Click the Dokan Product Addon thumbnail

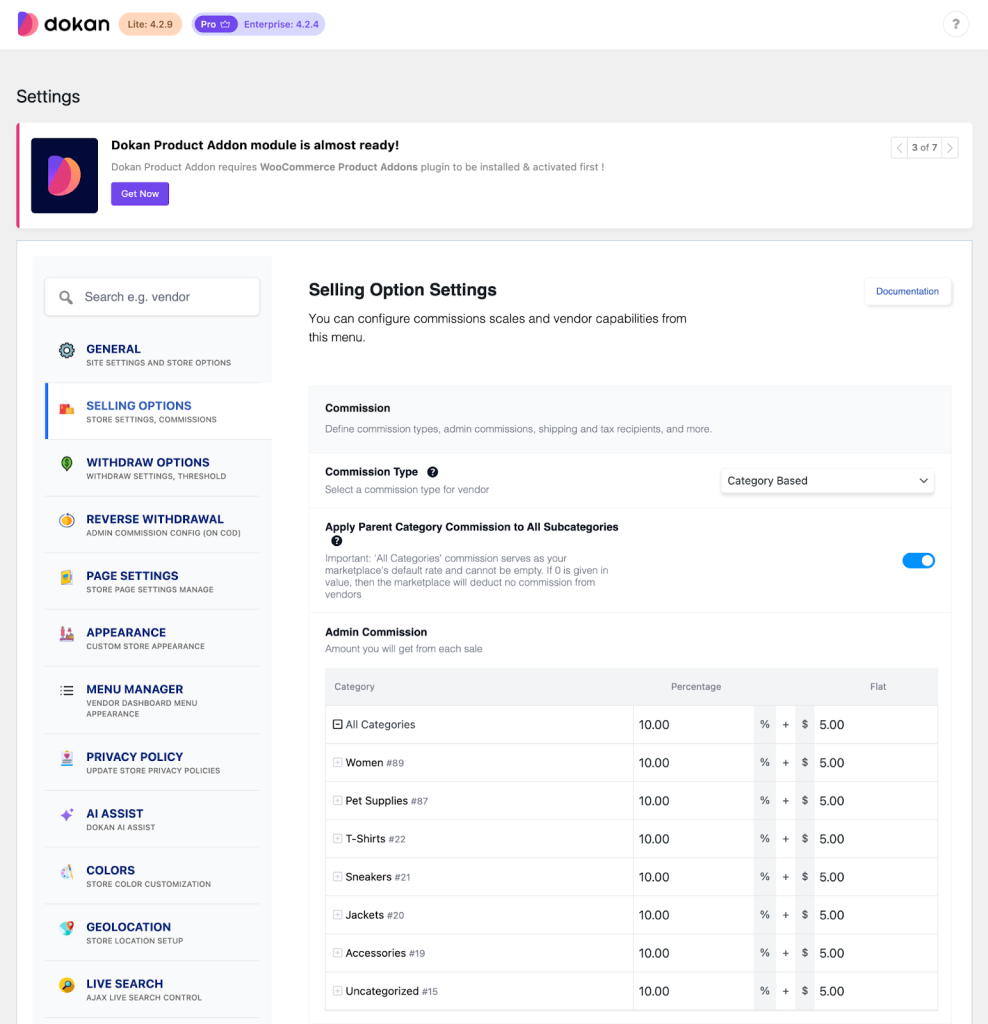65,175
